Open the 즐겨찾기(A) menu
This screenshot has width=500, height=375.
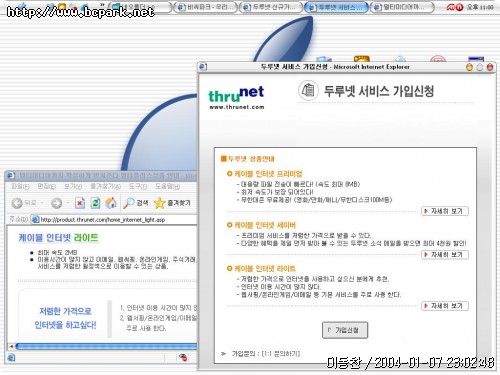click(106, 186)
